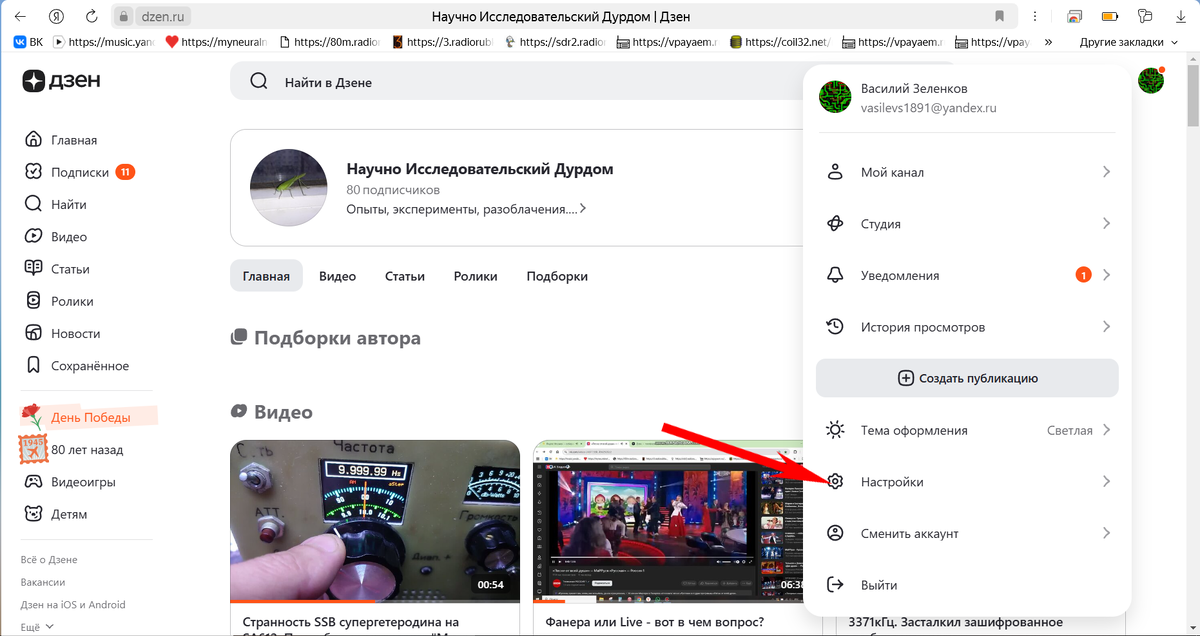Expand the Ещё list in sidebar footer
Screen dimensions: 1200x636
37,627
